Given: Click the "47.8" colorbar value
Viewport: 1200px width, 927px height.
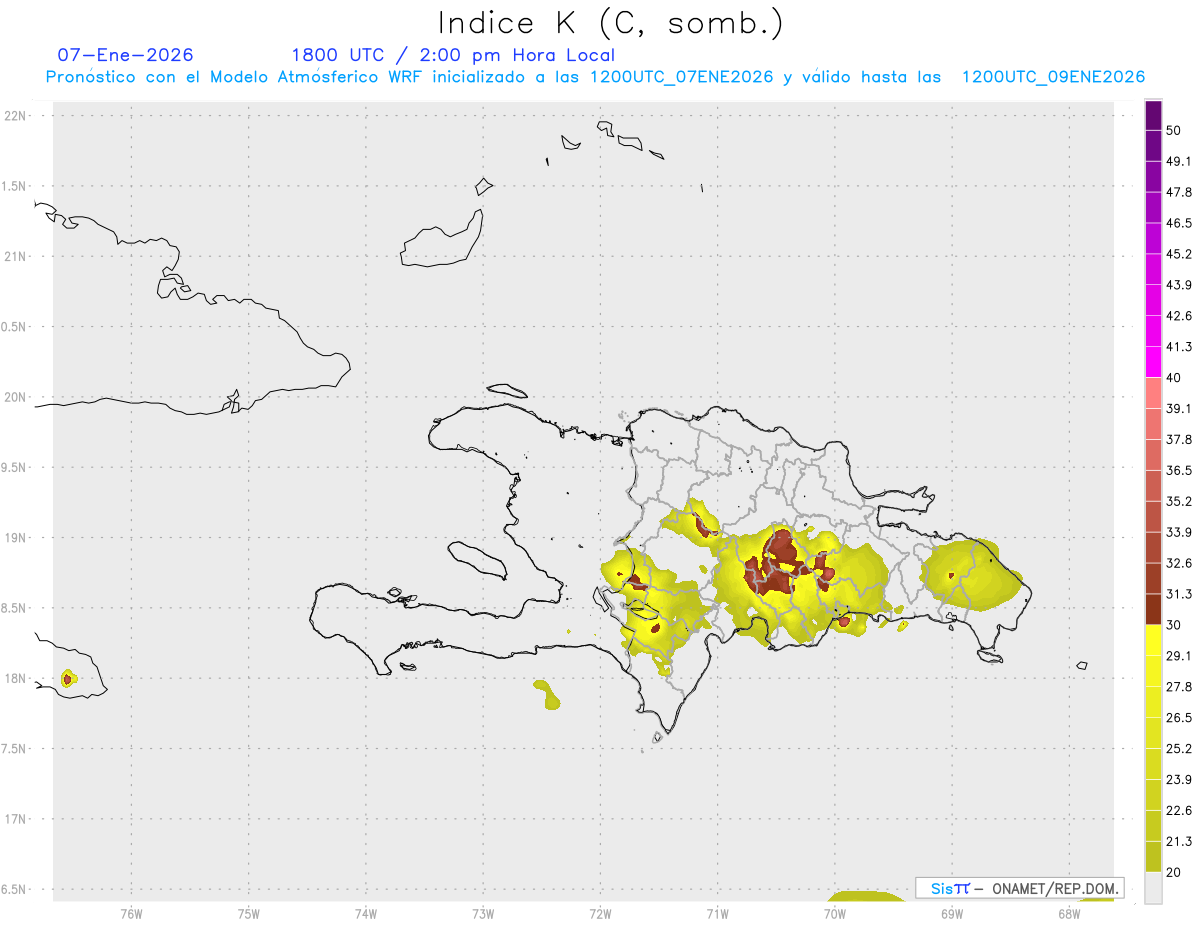Looking at the screenshot, I should [x=1179, y=192].
